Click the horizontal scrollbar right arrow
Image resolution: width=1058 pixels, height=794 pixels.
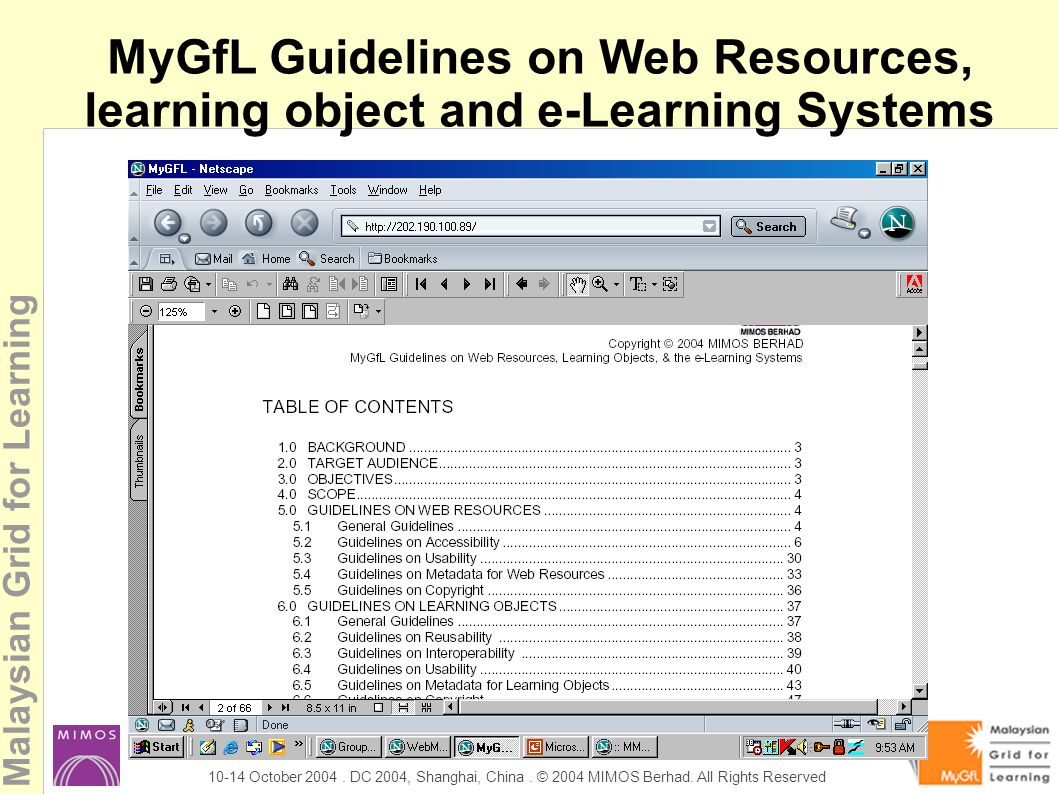[x=903, y=707]
